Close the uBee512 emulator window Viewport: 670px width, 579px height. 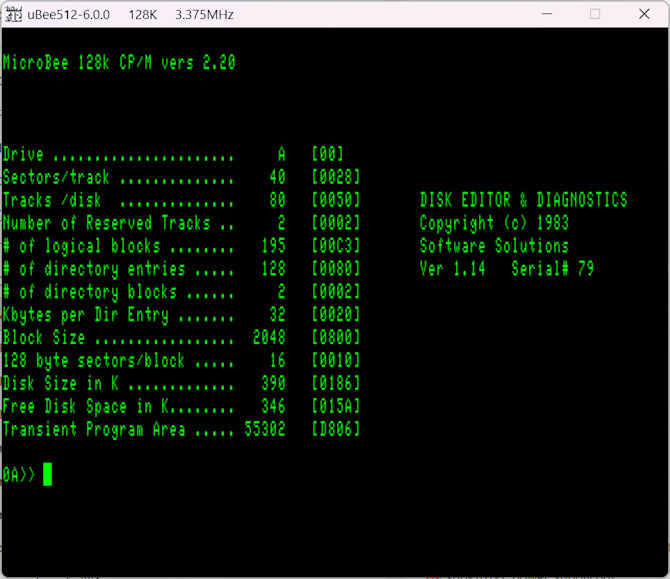point(641,14)
